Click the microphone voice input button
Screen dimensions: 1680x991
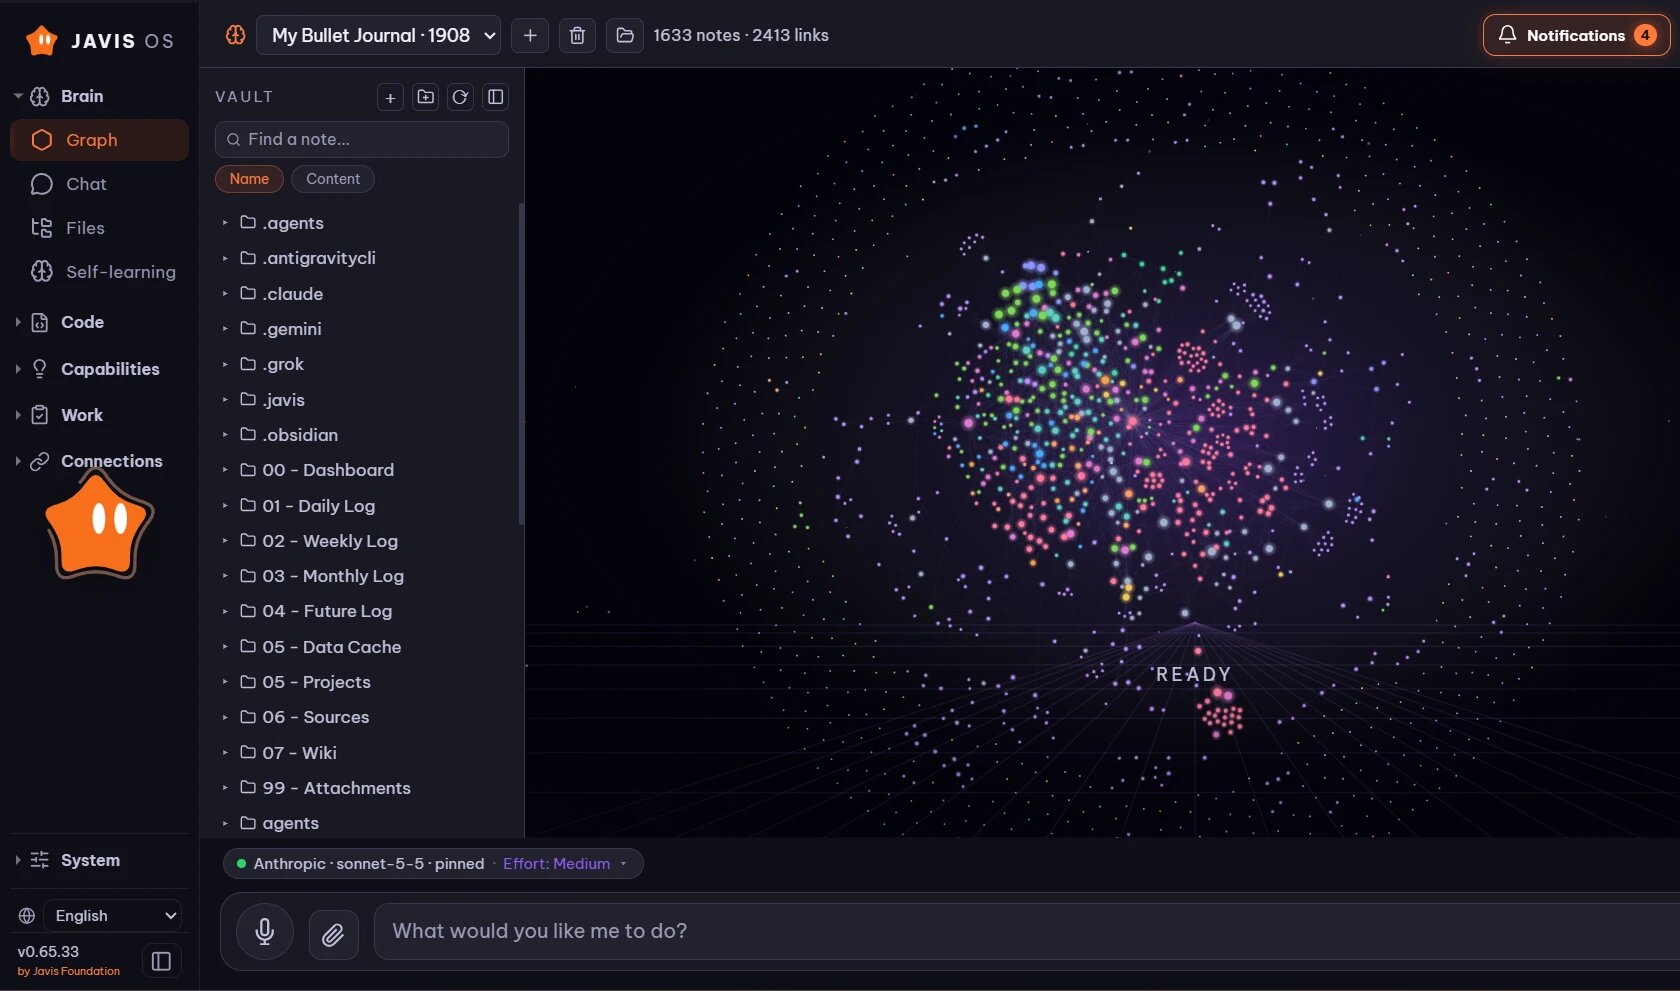coord(264,932)
